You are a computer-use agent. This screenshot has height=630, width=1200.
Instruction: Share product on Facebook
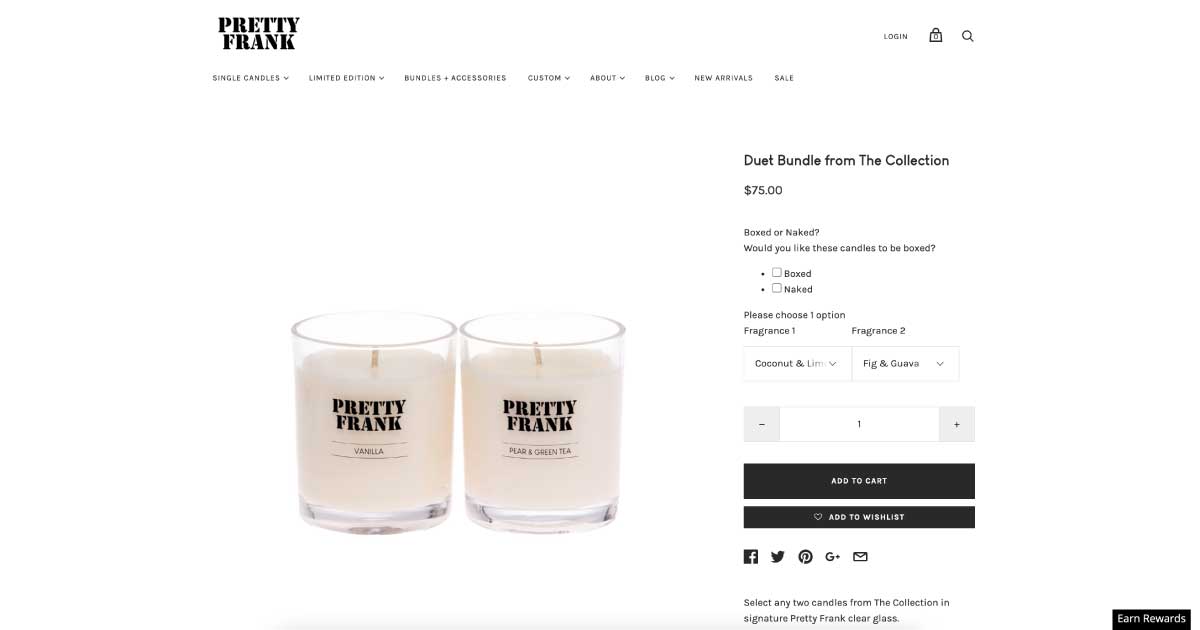pos(751,557)
